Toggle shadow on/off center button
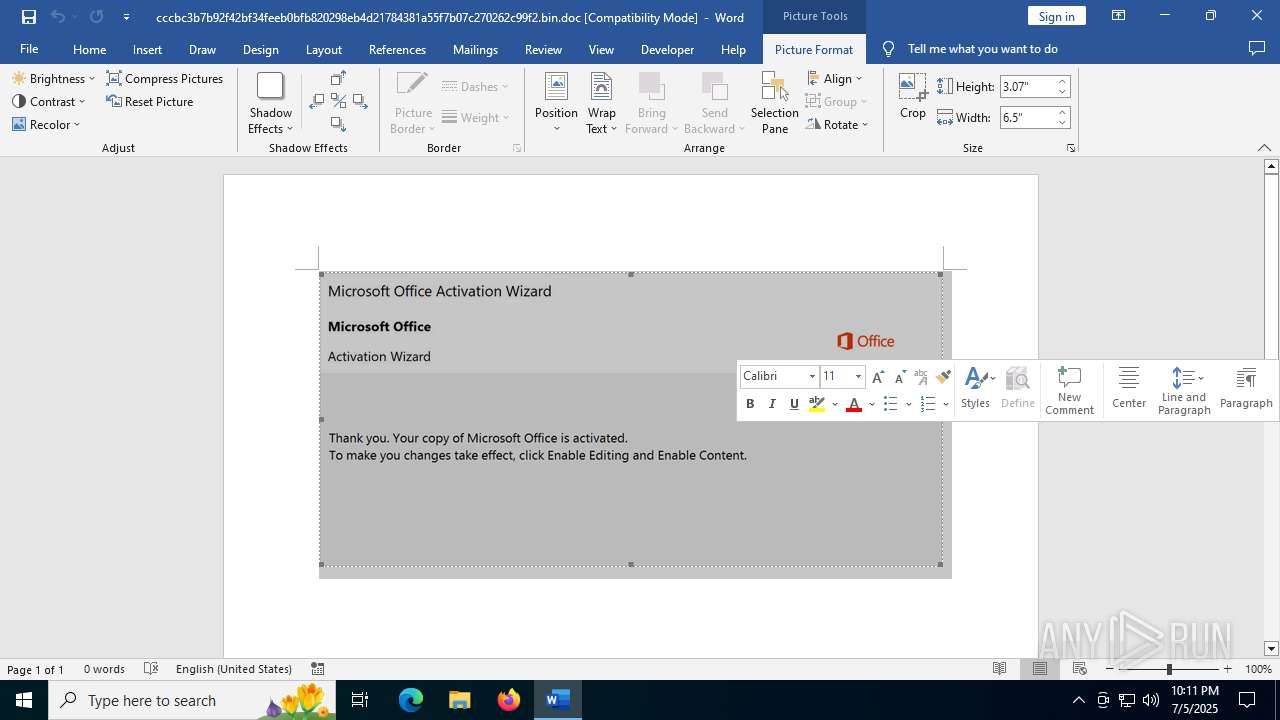Viewport: 1280px width, 720px height. click(339, 101)
